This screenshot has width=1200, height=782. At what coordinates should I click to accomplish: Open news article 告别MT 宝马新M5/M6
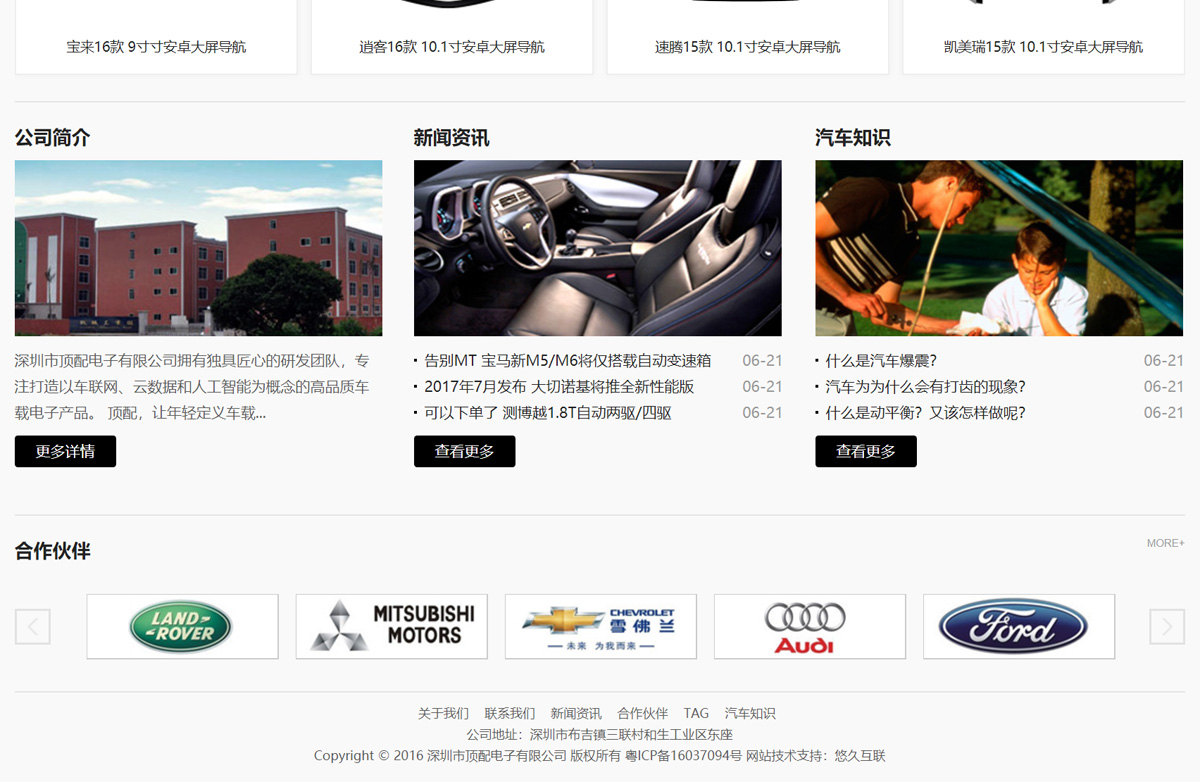point(567,361)
